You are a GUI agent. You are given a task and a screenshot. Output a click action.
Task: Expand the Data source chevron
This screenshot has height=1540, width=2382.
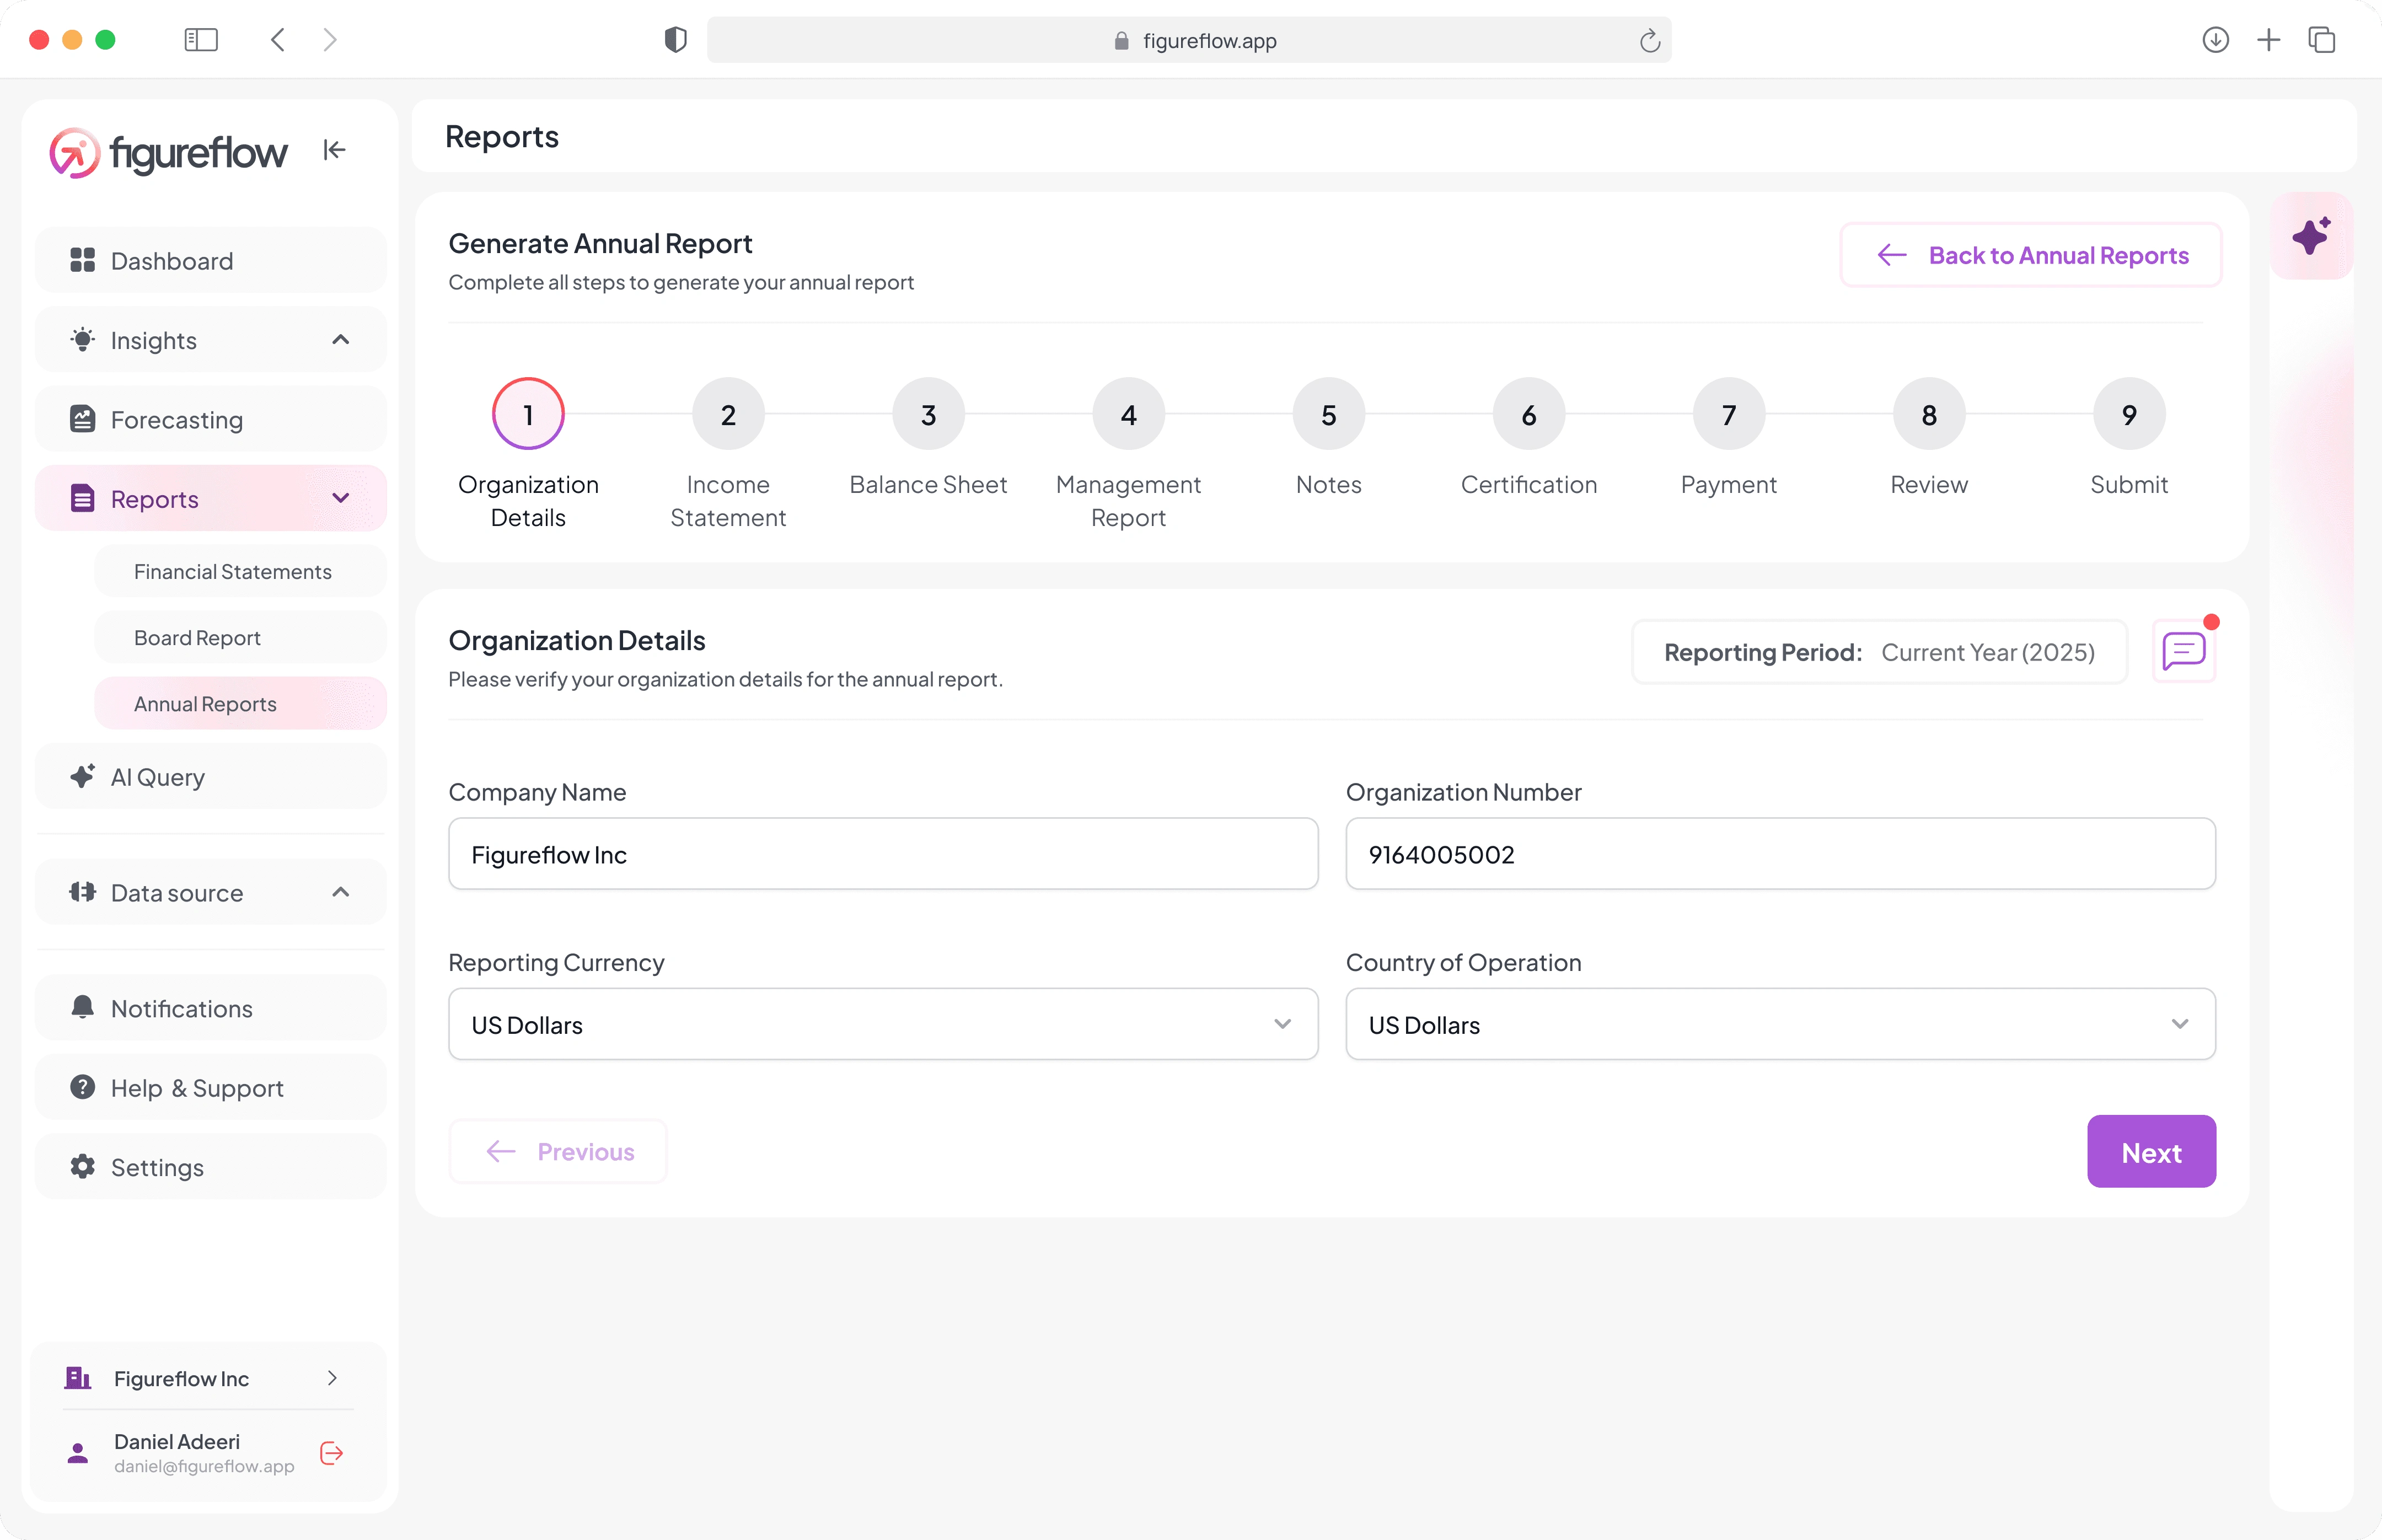(341, 892)
